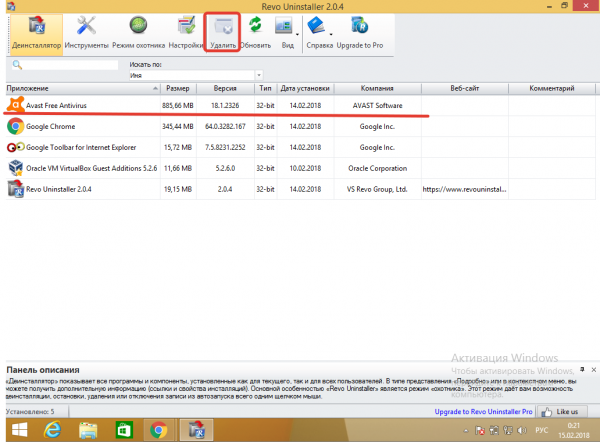Click the Like us button

point(562,412)
